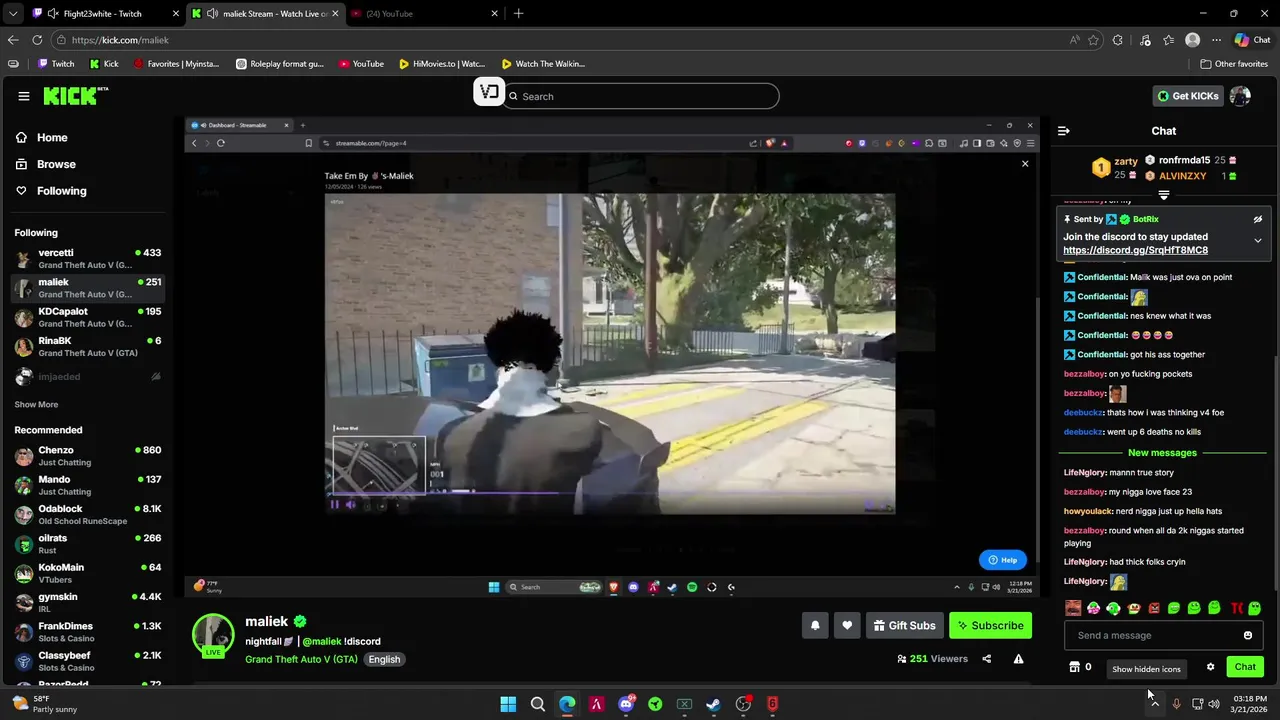Open oilrats avatar in Recommended

point(24,544)
